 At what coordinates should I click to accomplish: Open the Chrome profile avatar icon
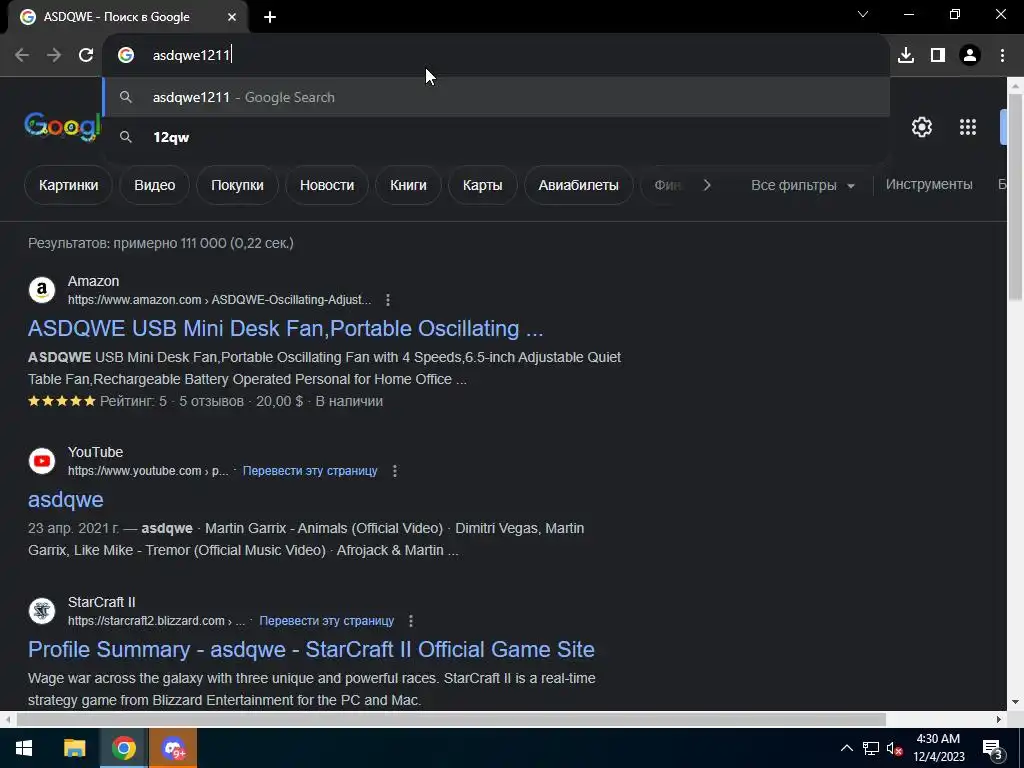point(970,55)
